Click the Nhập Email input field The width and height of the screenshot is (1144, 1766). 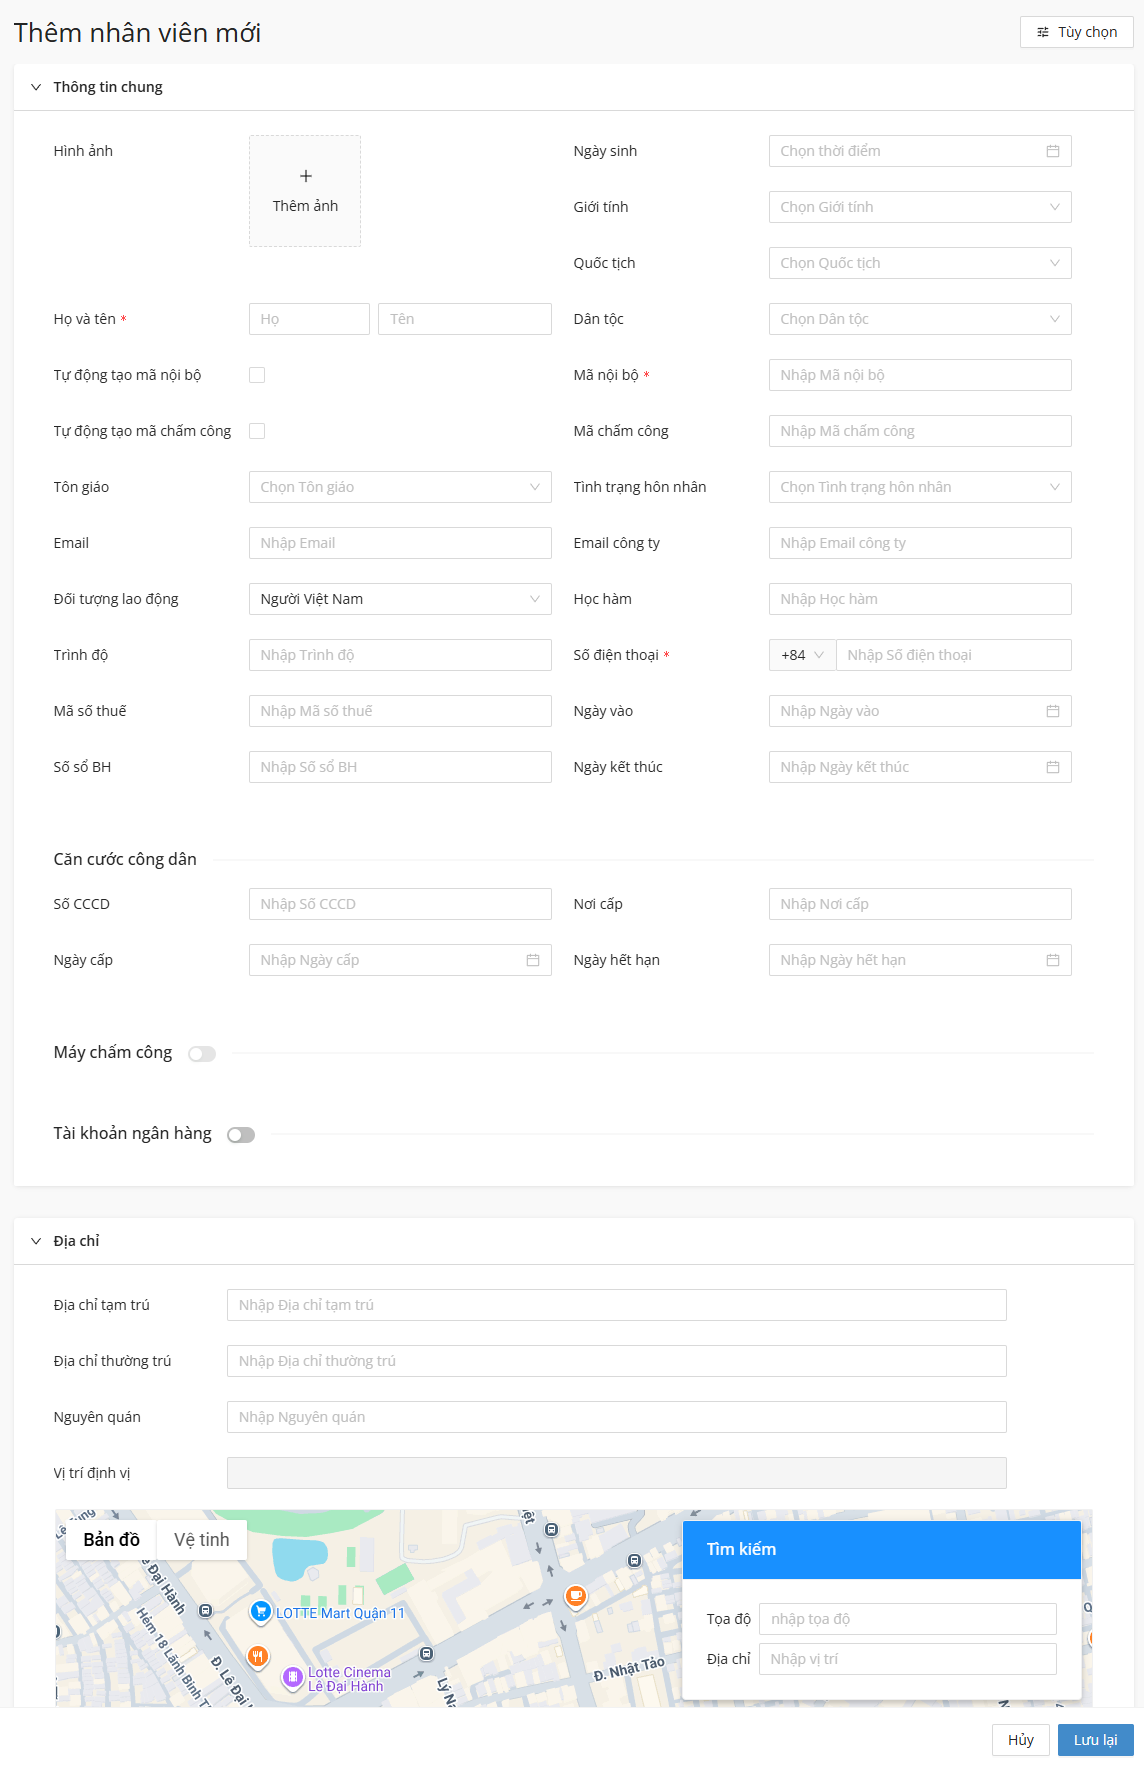[399, 543]
